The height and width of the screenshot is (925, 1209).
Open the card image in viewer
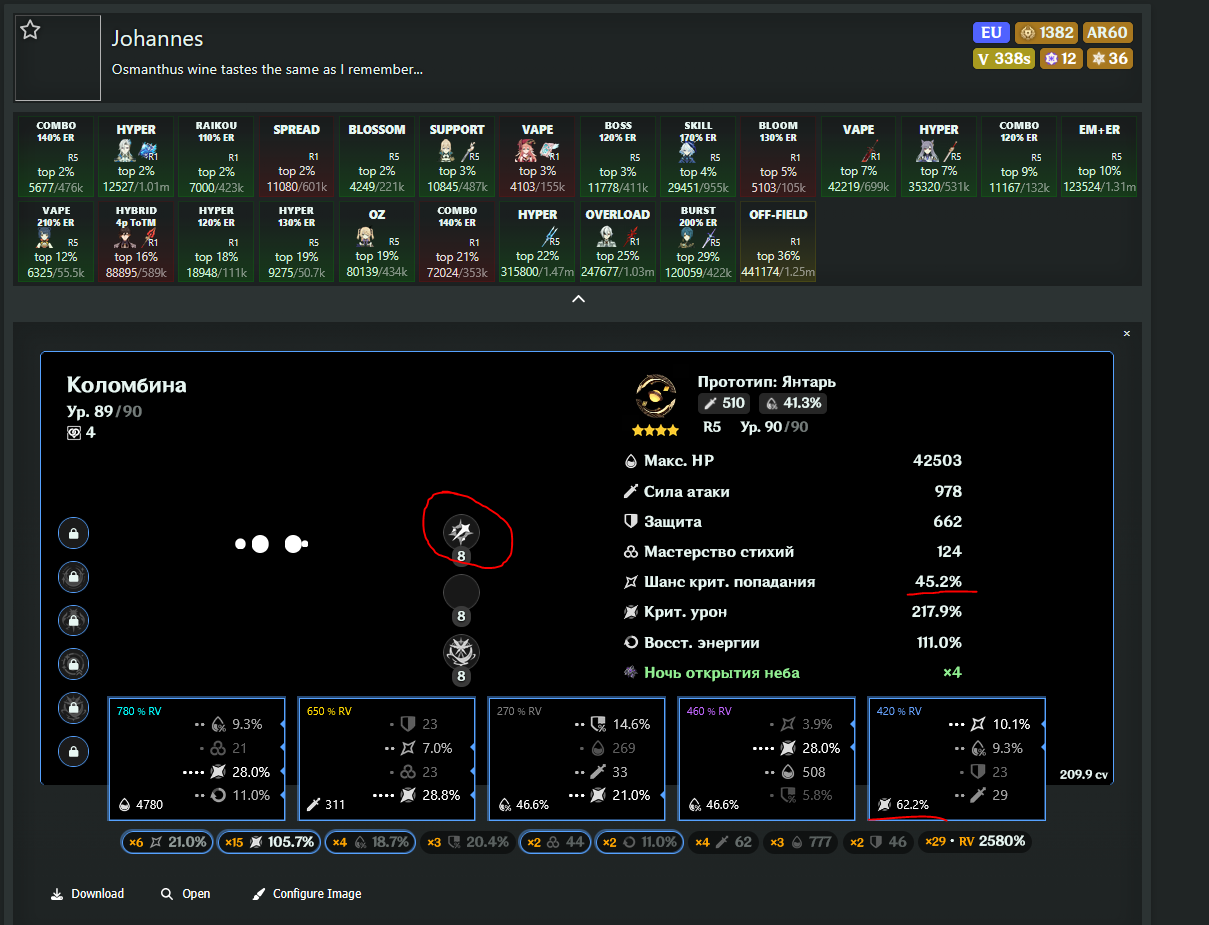185,894
